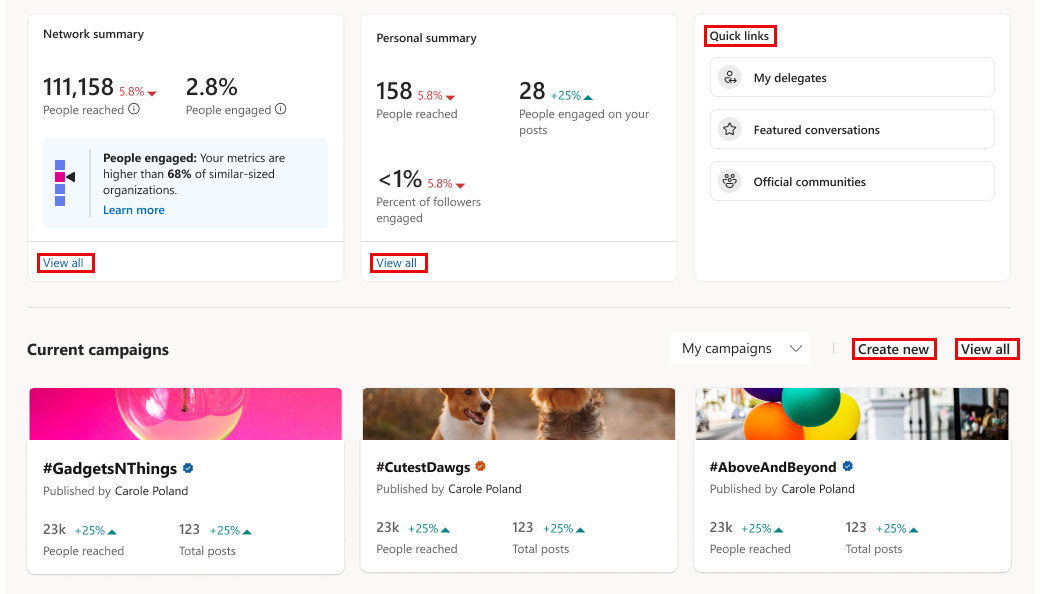This screenshot has height=594, width=1040.
Task: Click the My delegates icon
Action: pyautogui.click(x=730, y=78)
